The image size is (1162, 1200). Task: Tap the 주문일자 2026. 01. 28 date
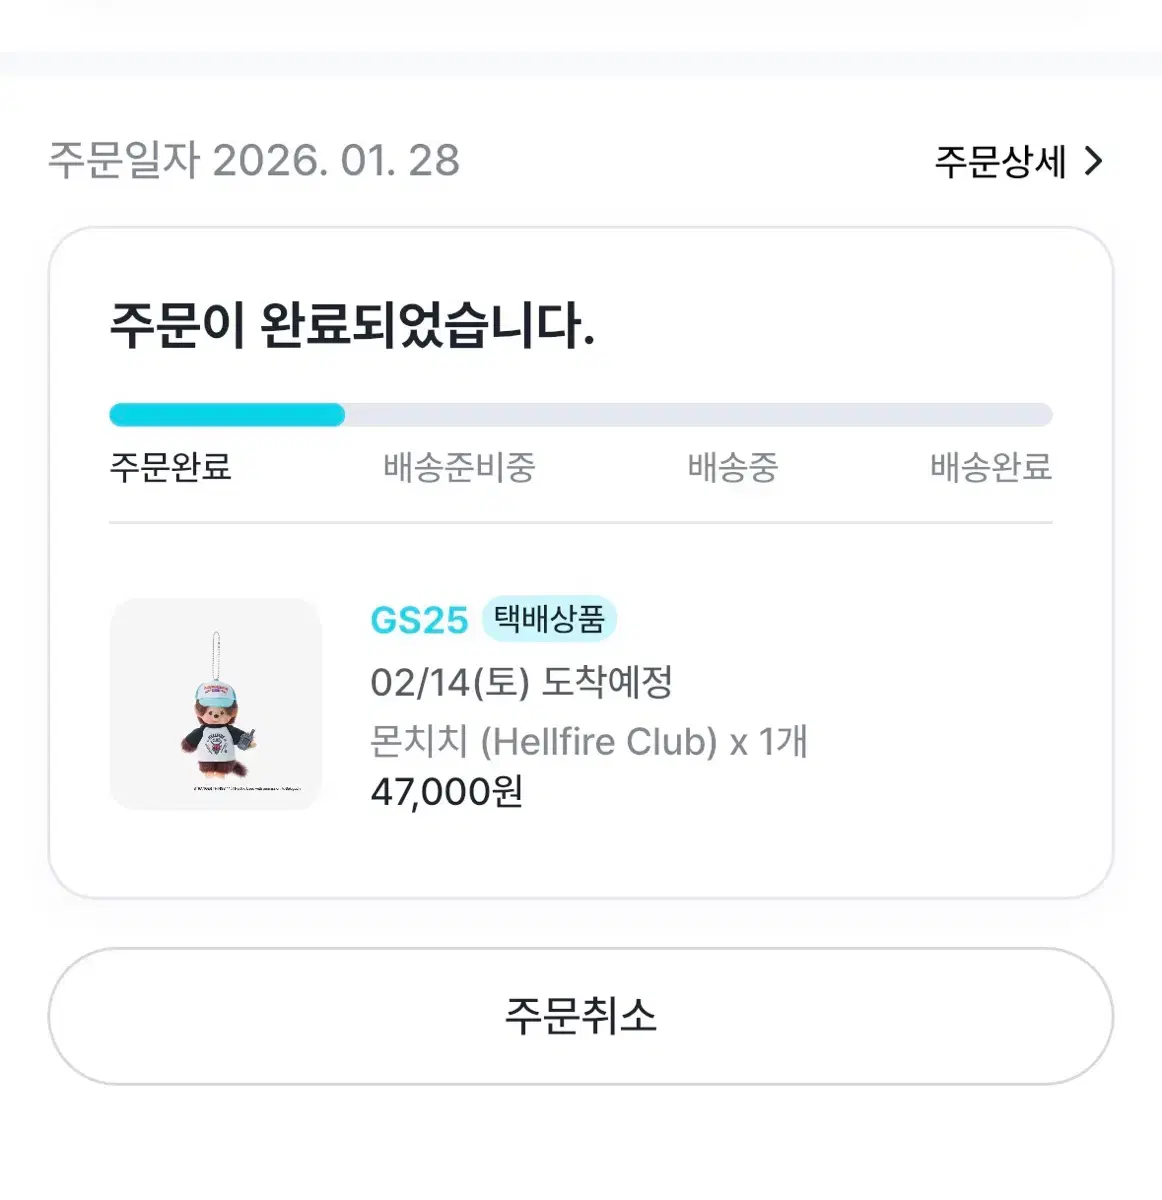254,161
